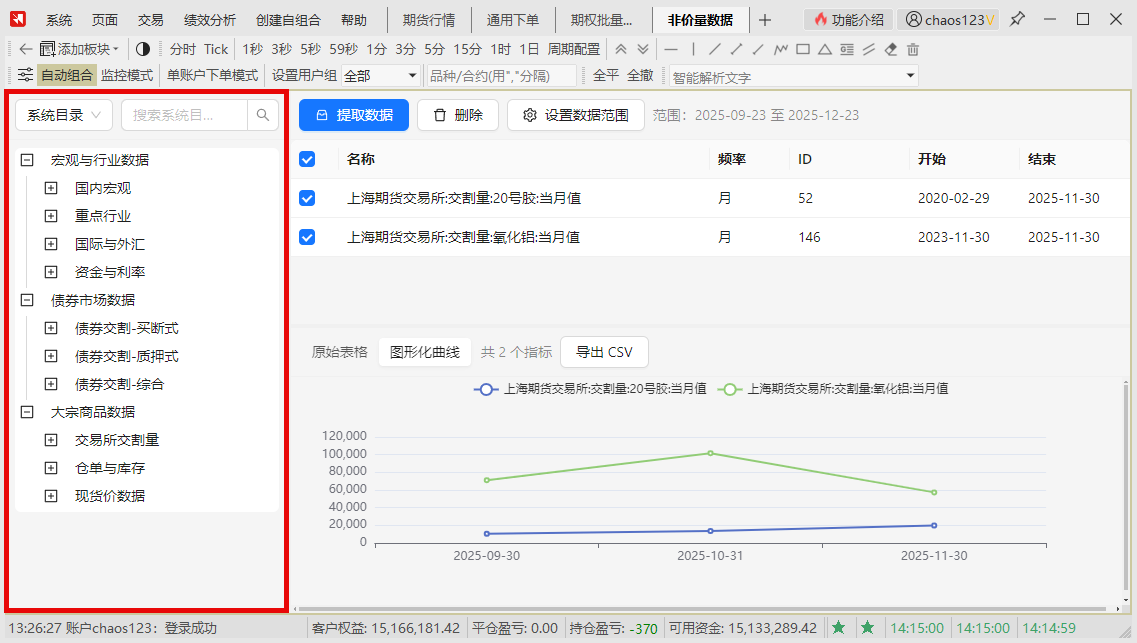Uncheck the 氧化铝 delivery volume row
The image size is (1137, 643).
click(x=308, y=237)
